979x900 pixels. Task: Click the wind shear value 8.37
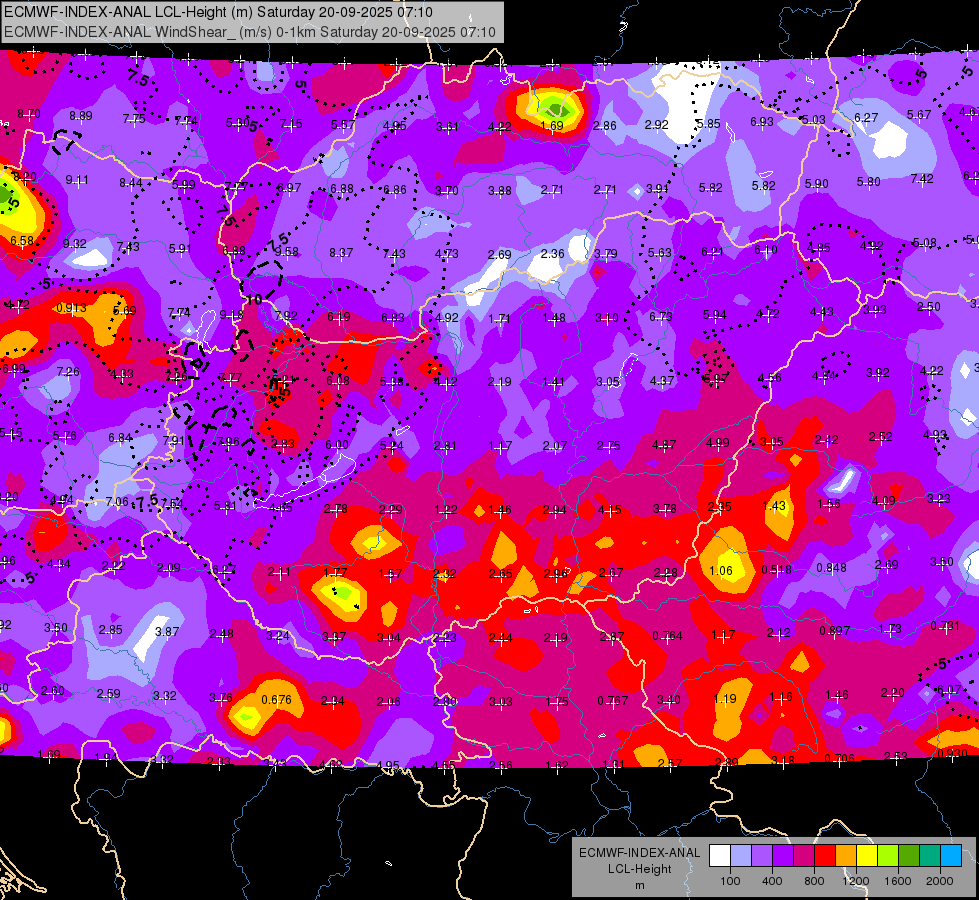(341, 253)
